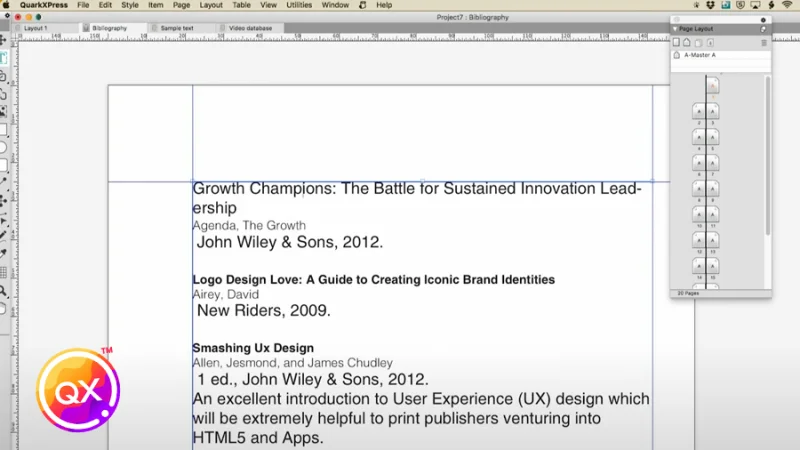800x450 pixels.
Task: Click the delete page icon in Page Layout panel
Action: tap(765, 43)
